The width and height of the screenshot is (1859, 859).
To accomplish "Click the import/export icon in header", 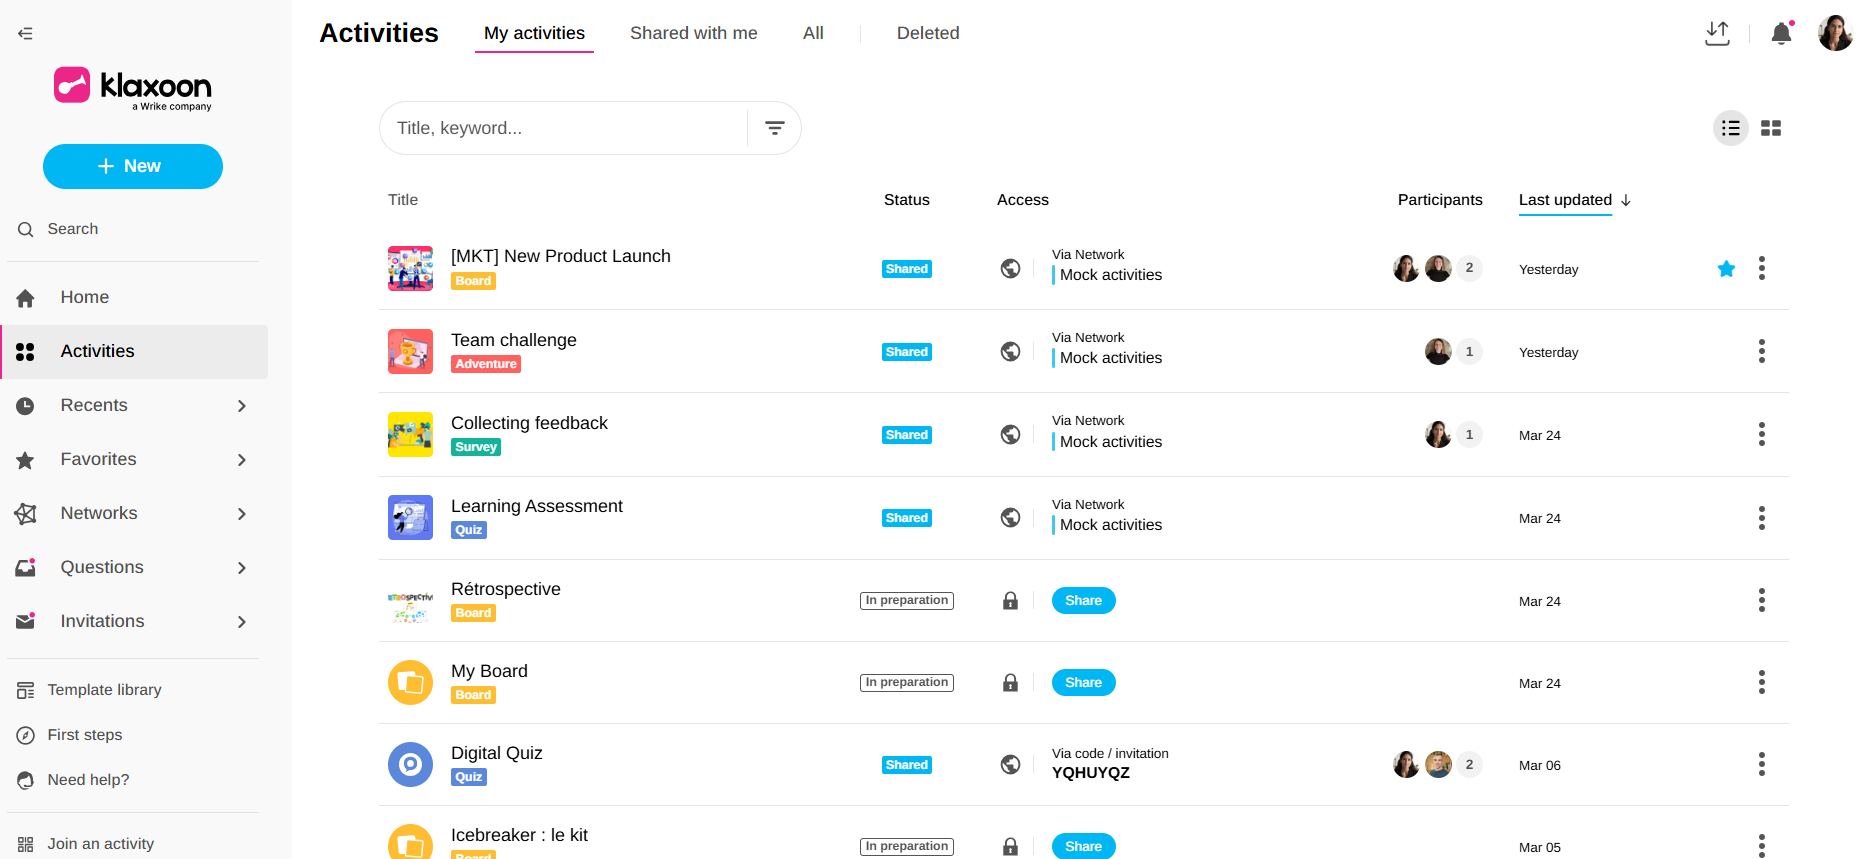I will 1717,34.
